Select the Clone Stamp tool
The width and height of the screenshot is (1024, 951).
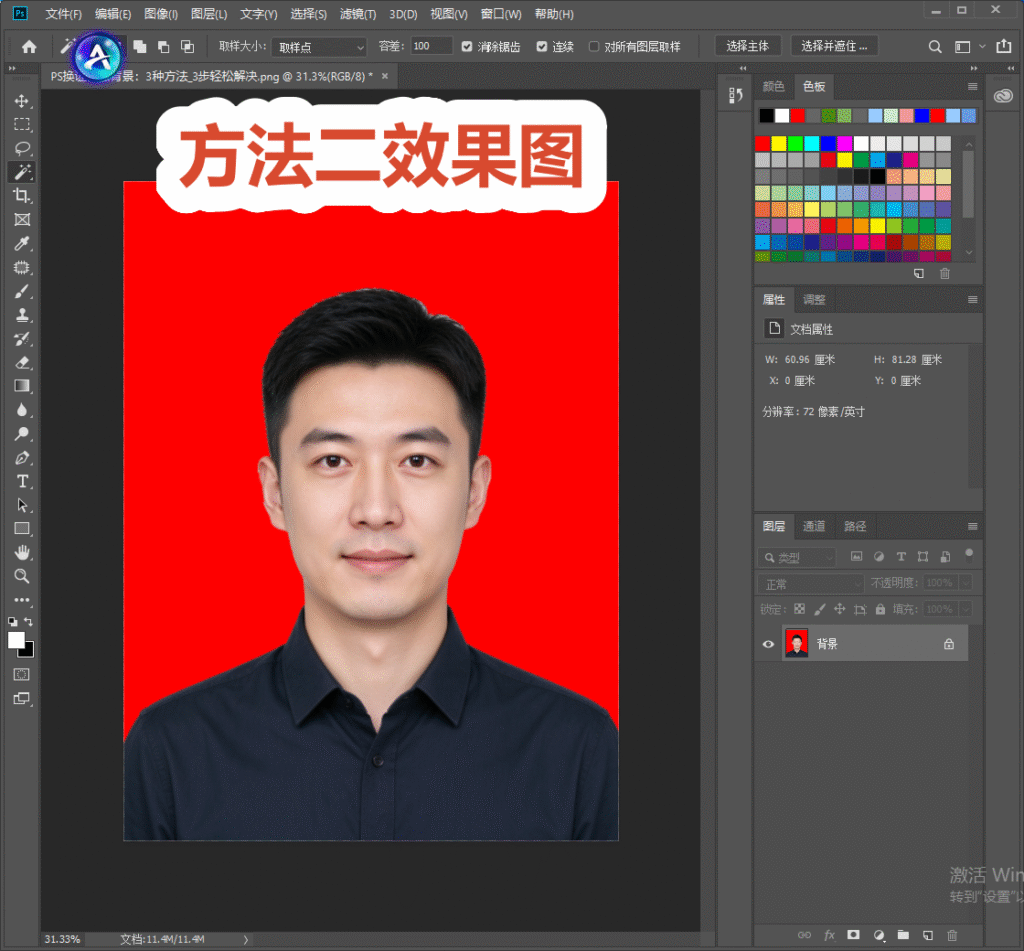point(22,315)
